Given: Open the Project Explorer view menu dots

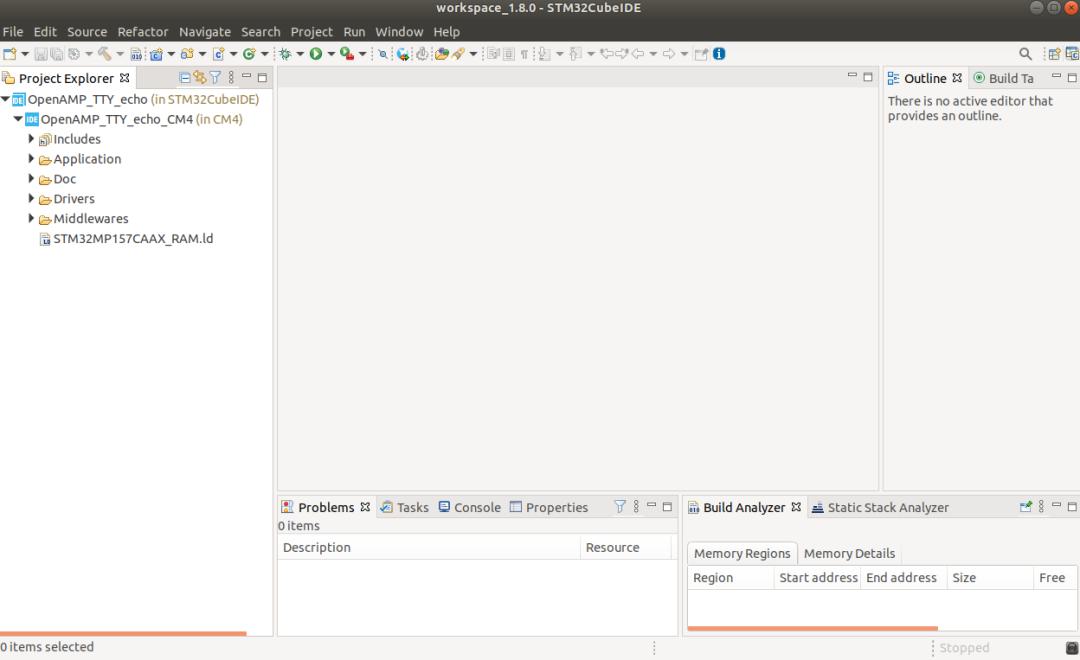Looking at the screenshot, I should coord(231,78).
